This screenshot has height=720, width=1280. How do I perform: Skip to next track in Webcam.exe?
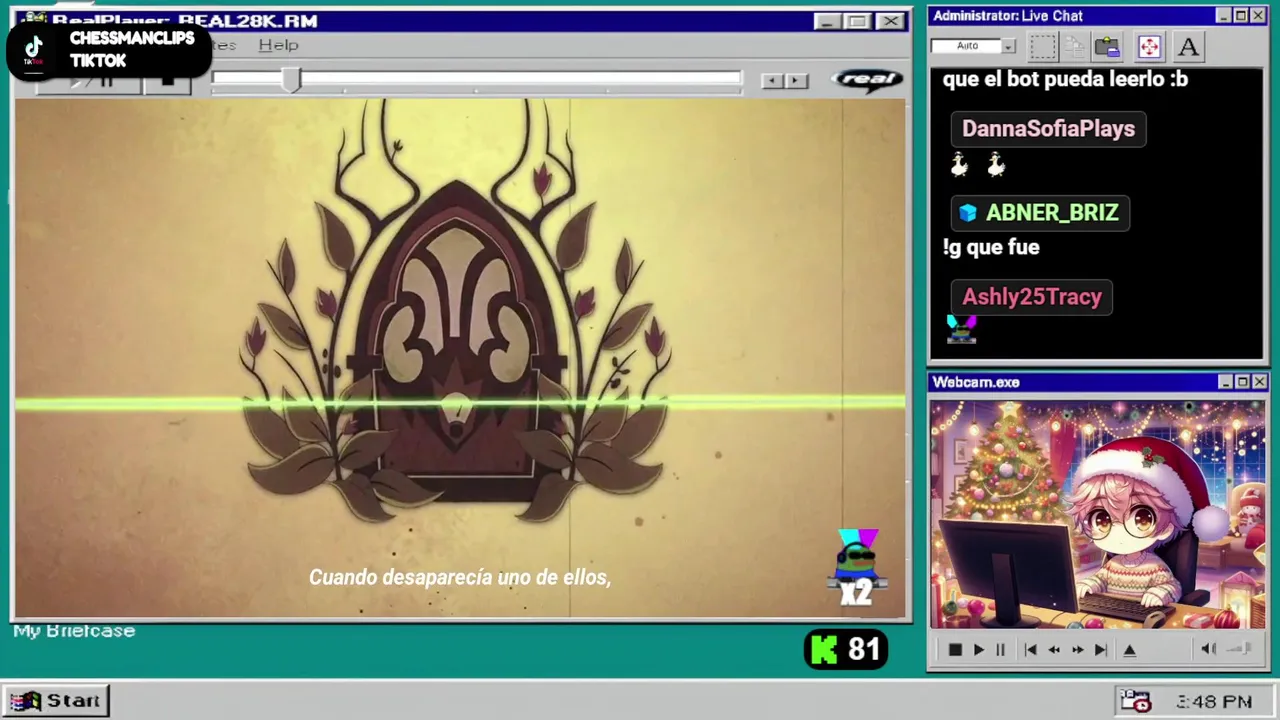pyautogui.click(x=1101, y=650)
